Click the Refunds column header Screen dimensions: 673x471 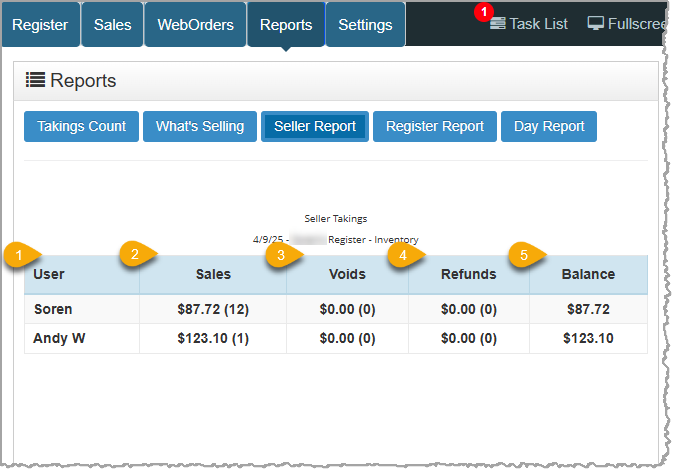coord(469,274)
